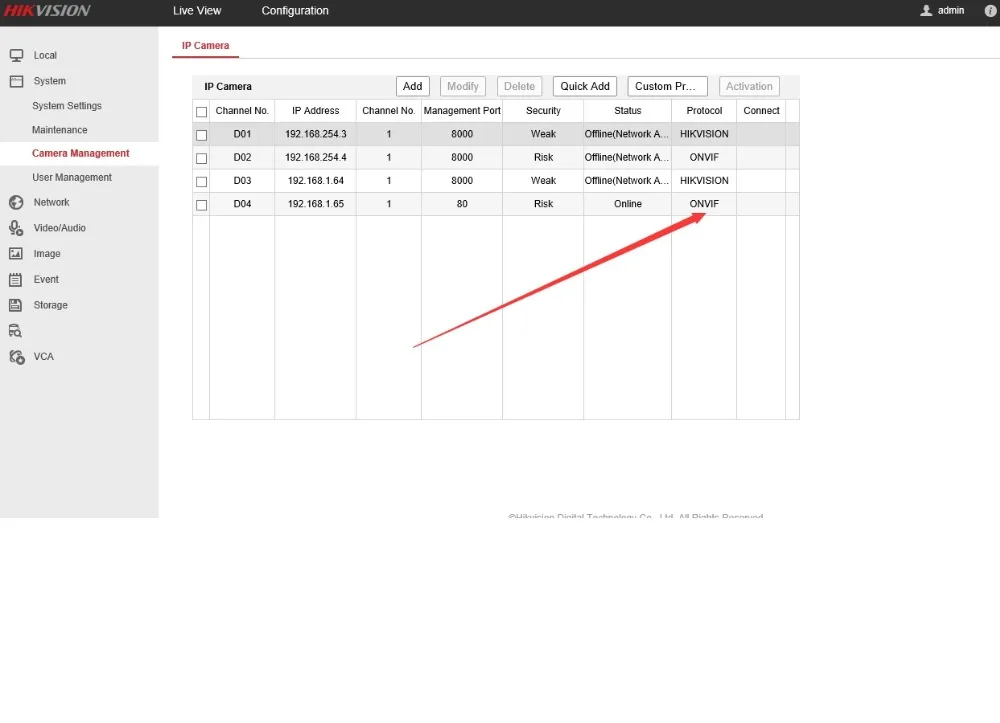Viewport: 1000px width, 723px height.
Task: Check the D03 camera row checkbox
Action: pyautogui.click(x=202, y=182)
